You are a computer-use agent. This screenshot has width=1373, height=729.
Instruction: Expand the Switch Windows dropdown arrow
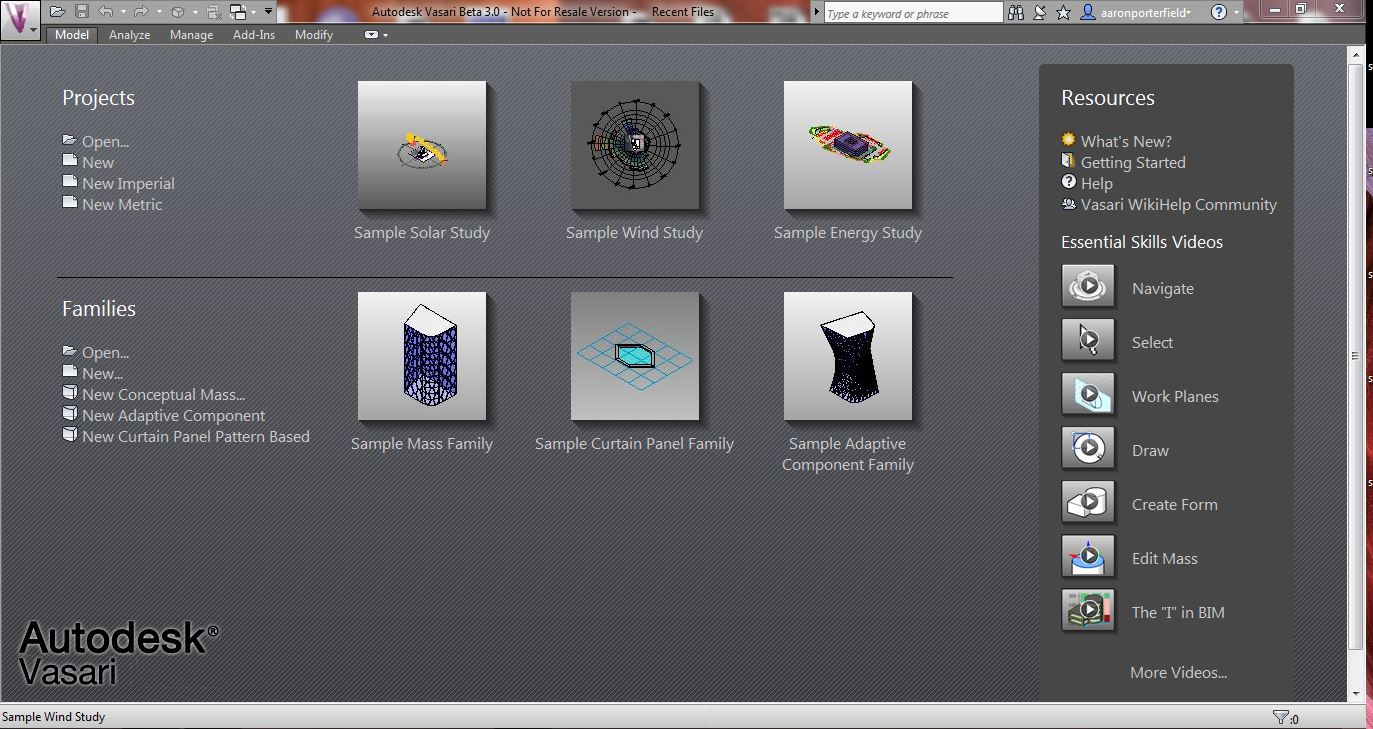pos(254,12)
